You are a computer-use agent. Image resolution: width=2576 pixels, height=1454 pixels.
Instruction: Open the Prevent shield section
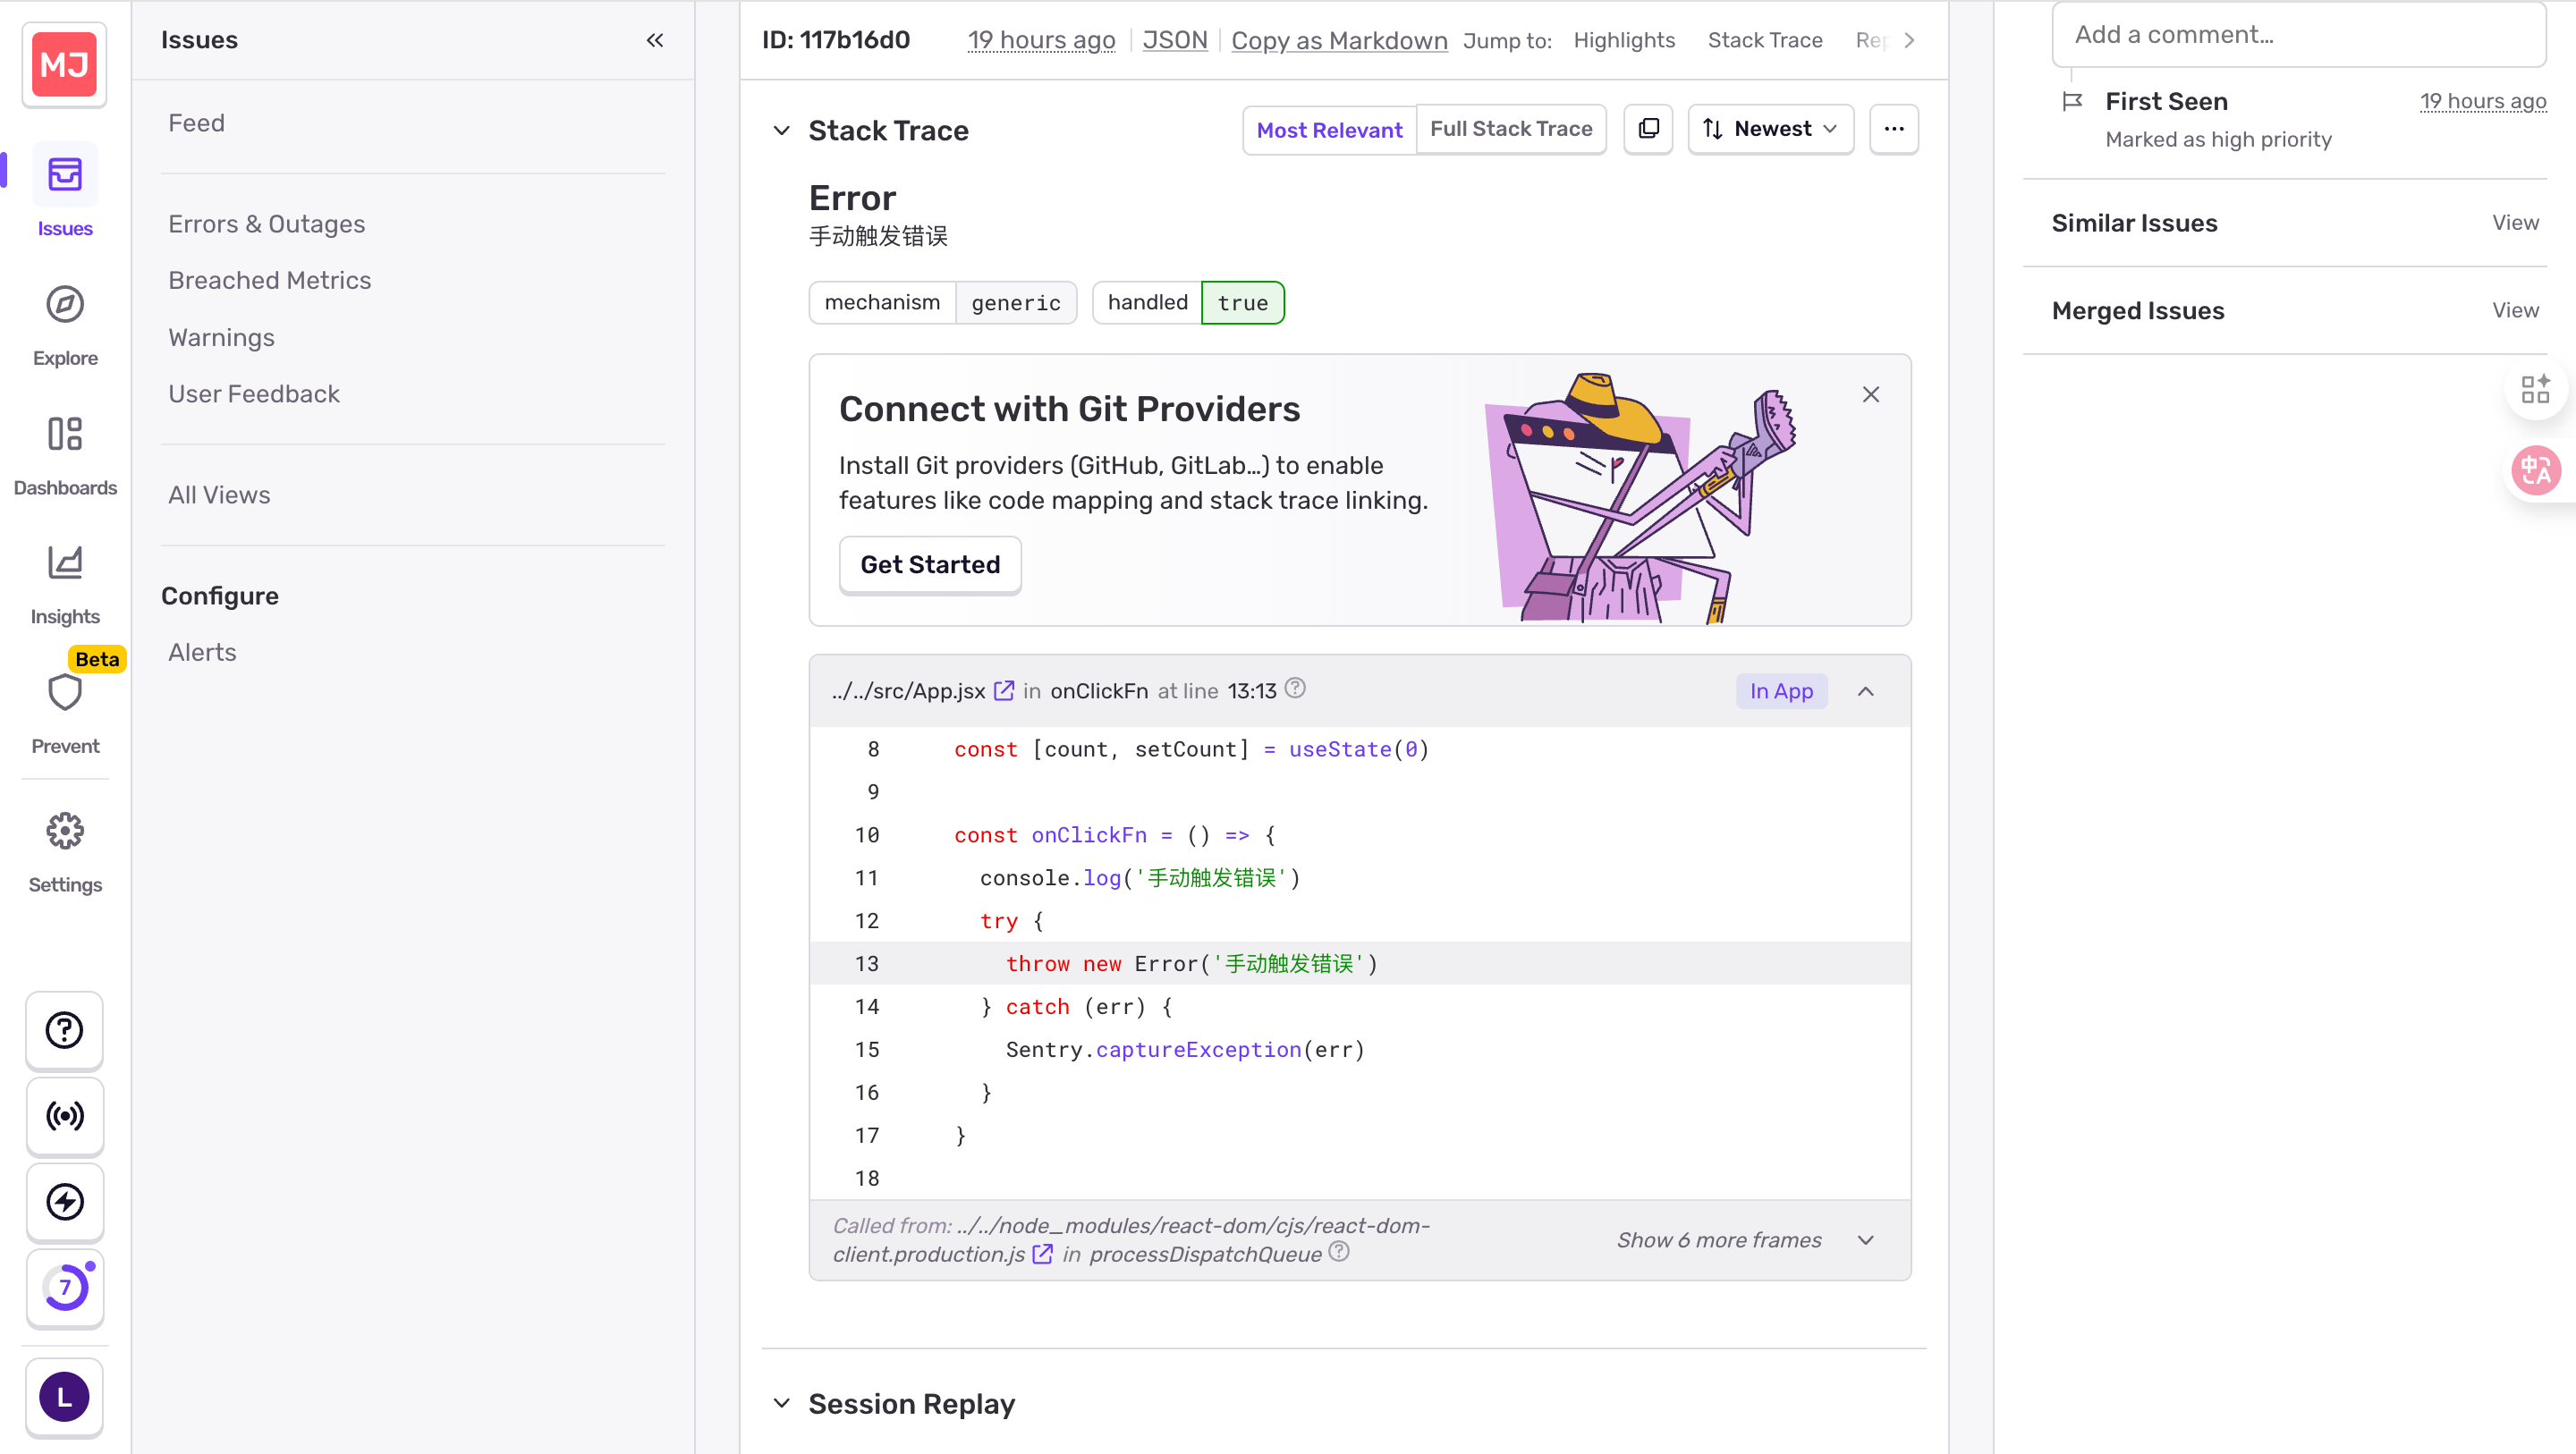pos(65,712)
